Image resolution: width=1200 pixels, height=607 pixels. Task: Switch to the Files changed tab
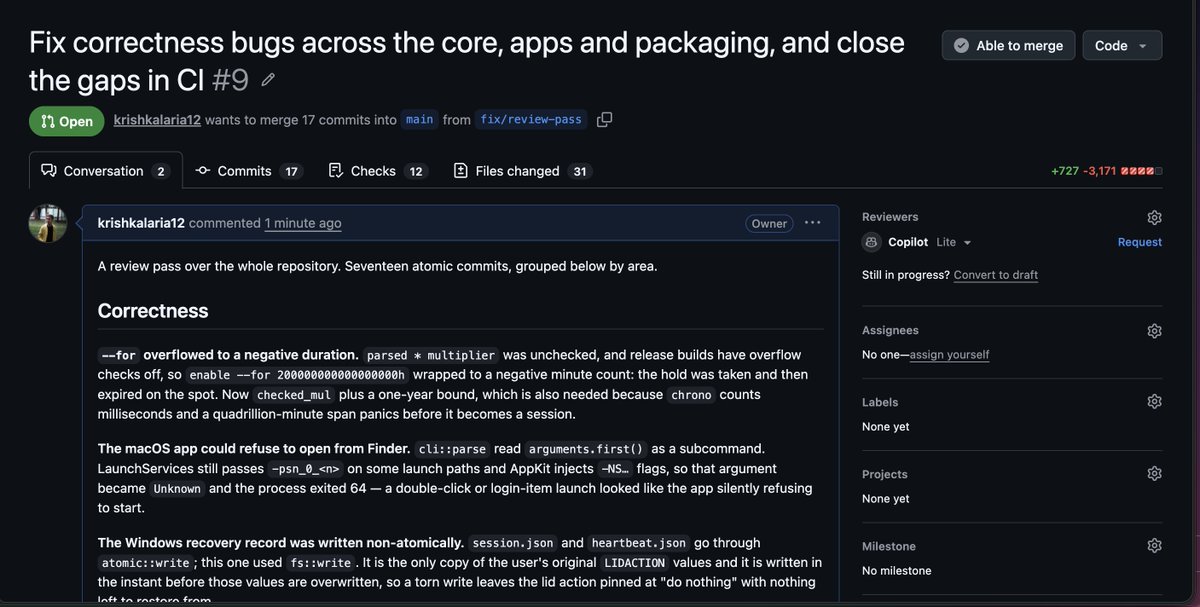[521, 171]
